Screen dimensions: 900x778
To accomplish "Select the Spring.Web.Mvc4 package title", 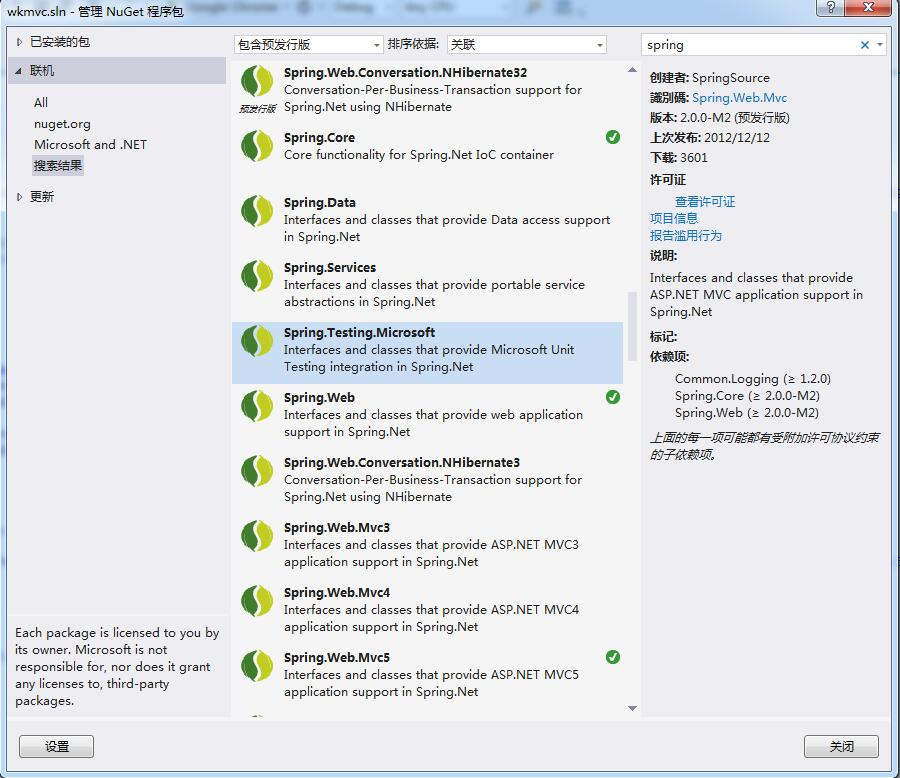I will 337,593.
